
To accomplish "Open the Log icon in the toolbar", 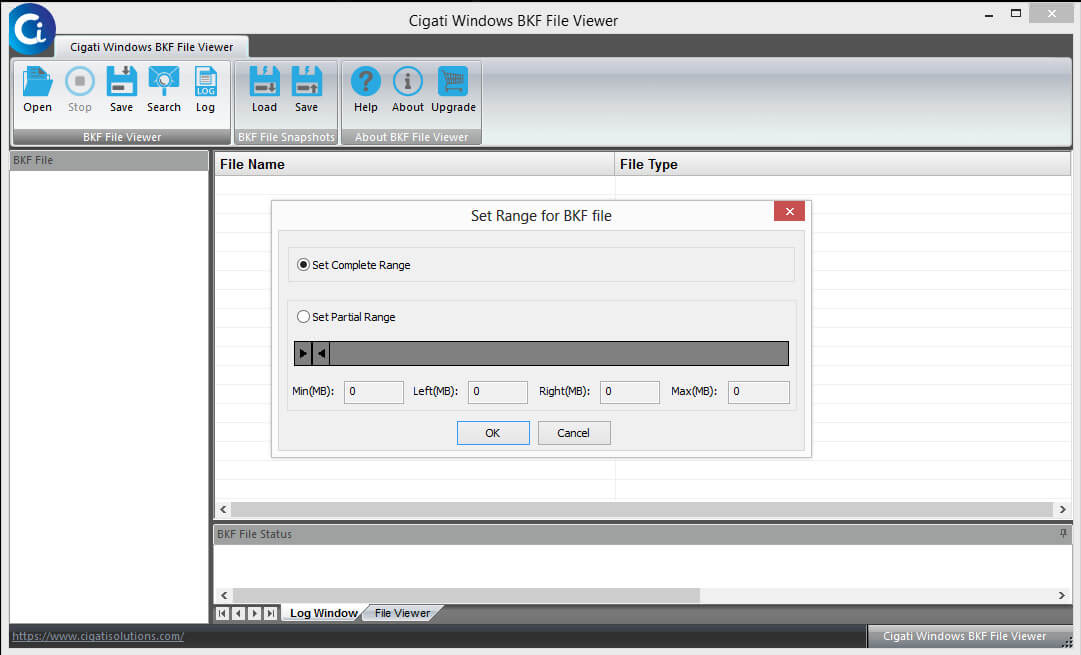I will coord(205,82).
